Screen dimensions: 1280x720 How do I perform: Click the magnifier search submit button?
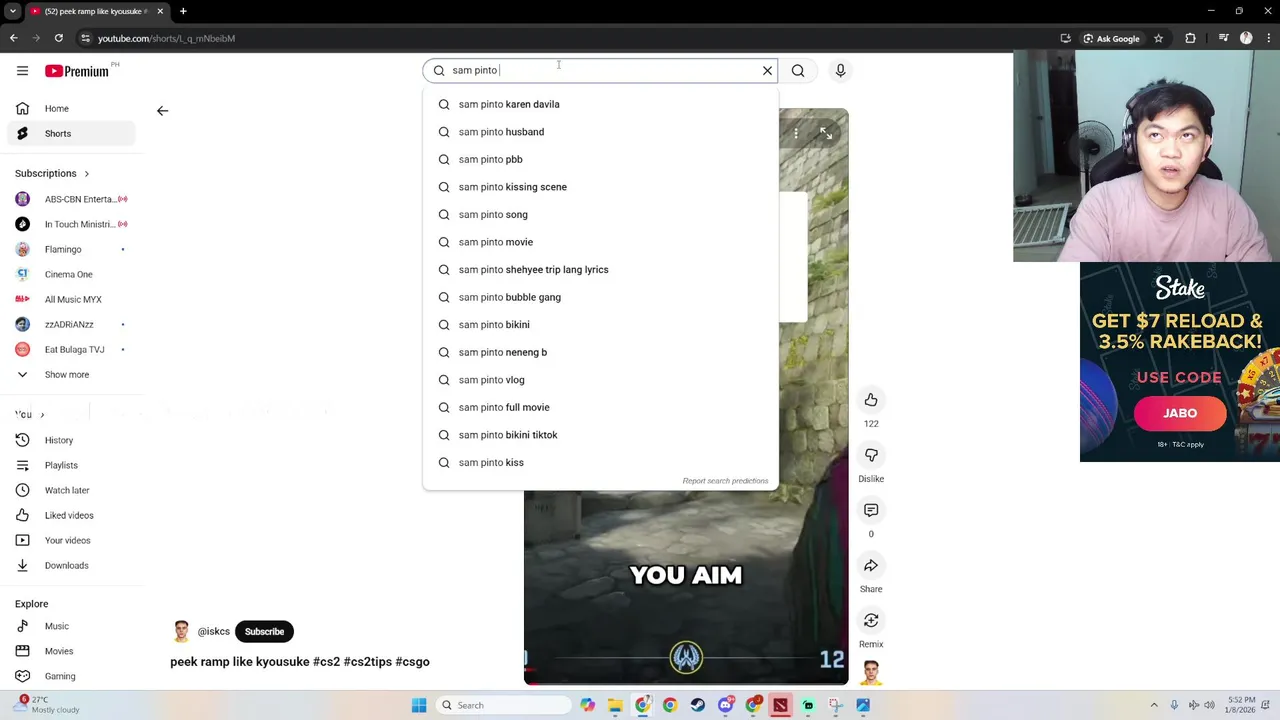(x=798, y=71)
